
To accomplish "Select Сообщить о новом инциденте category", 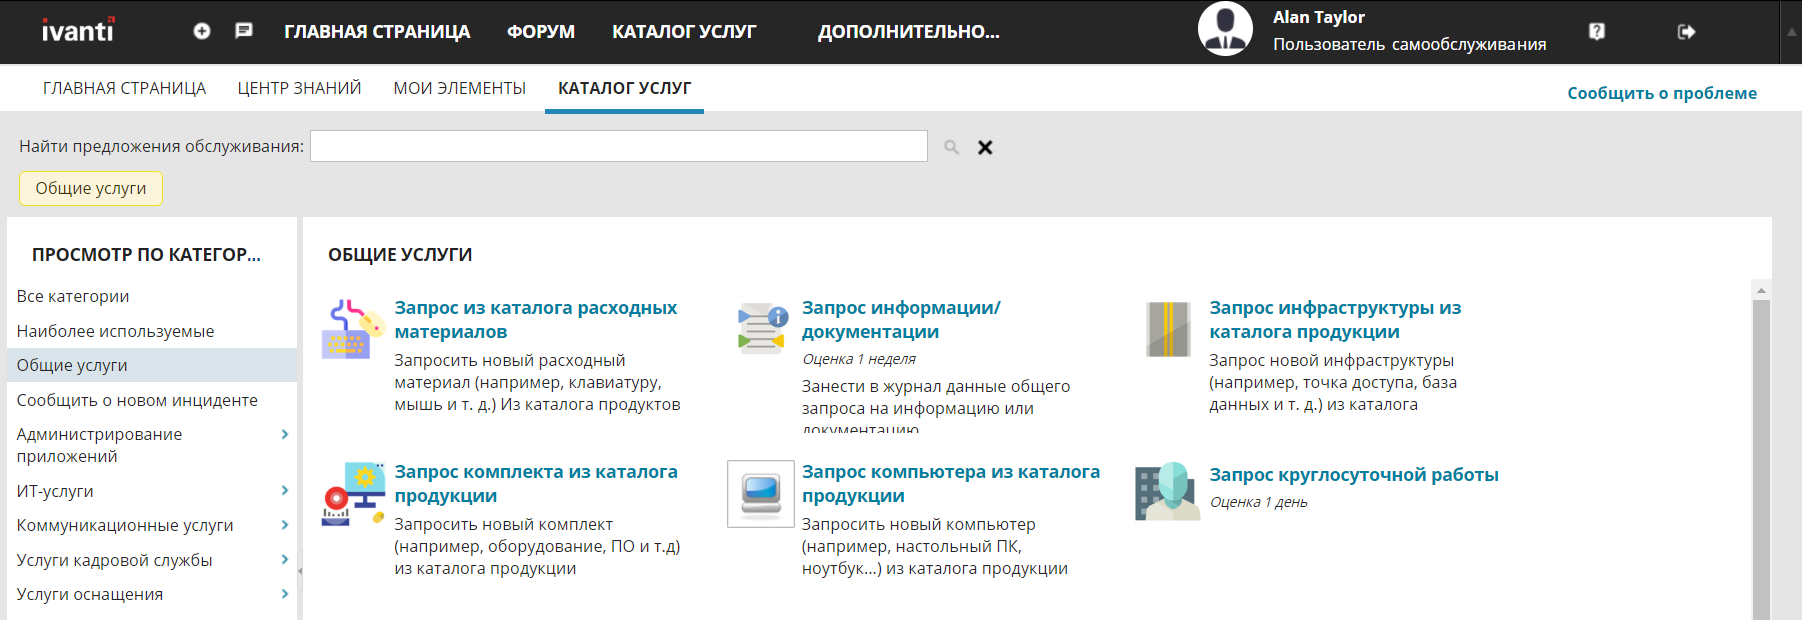I will click(x=137, y=400).
